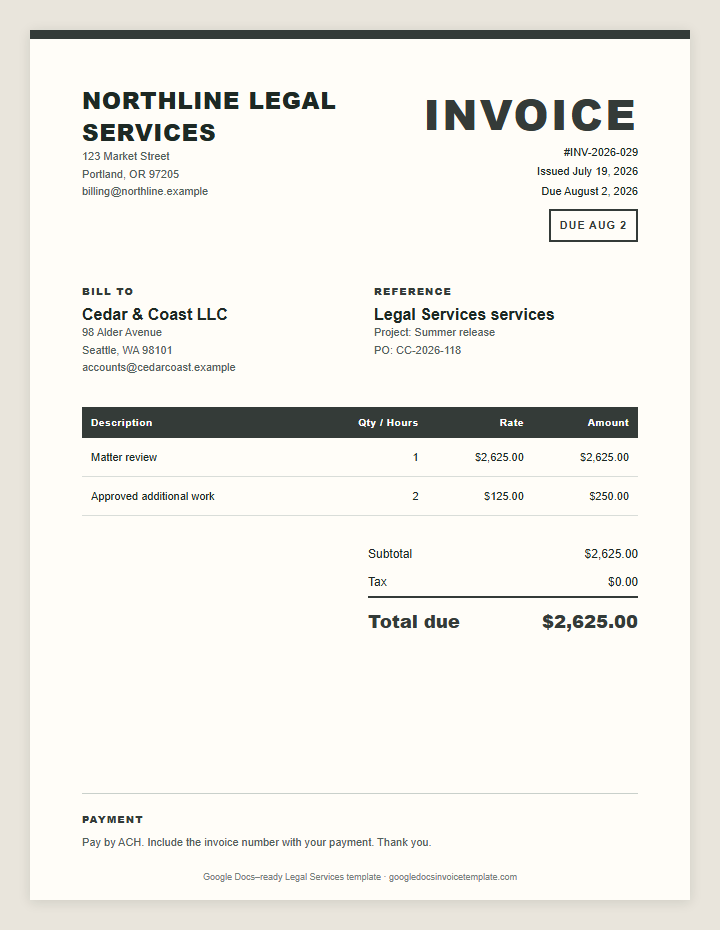Select Approved additional work description cell
720x930 pixels.
click(x=152, y=496)
